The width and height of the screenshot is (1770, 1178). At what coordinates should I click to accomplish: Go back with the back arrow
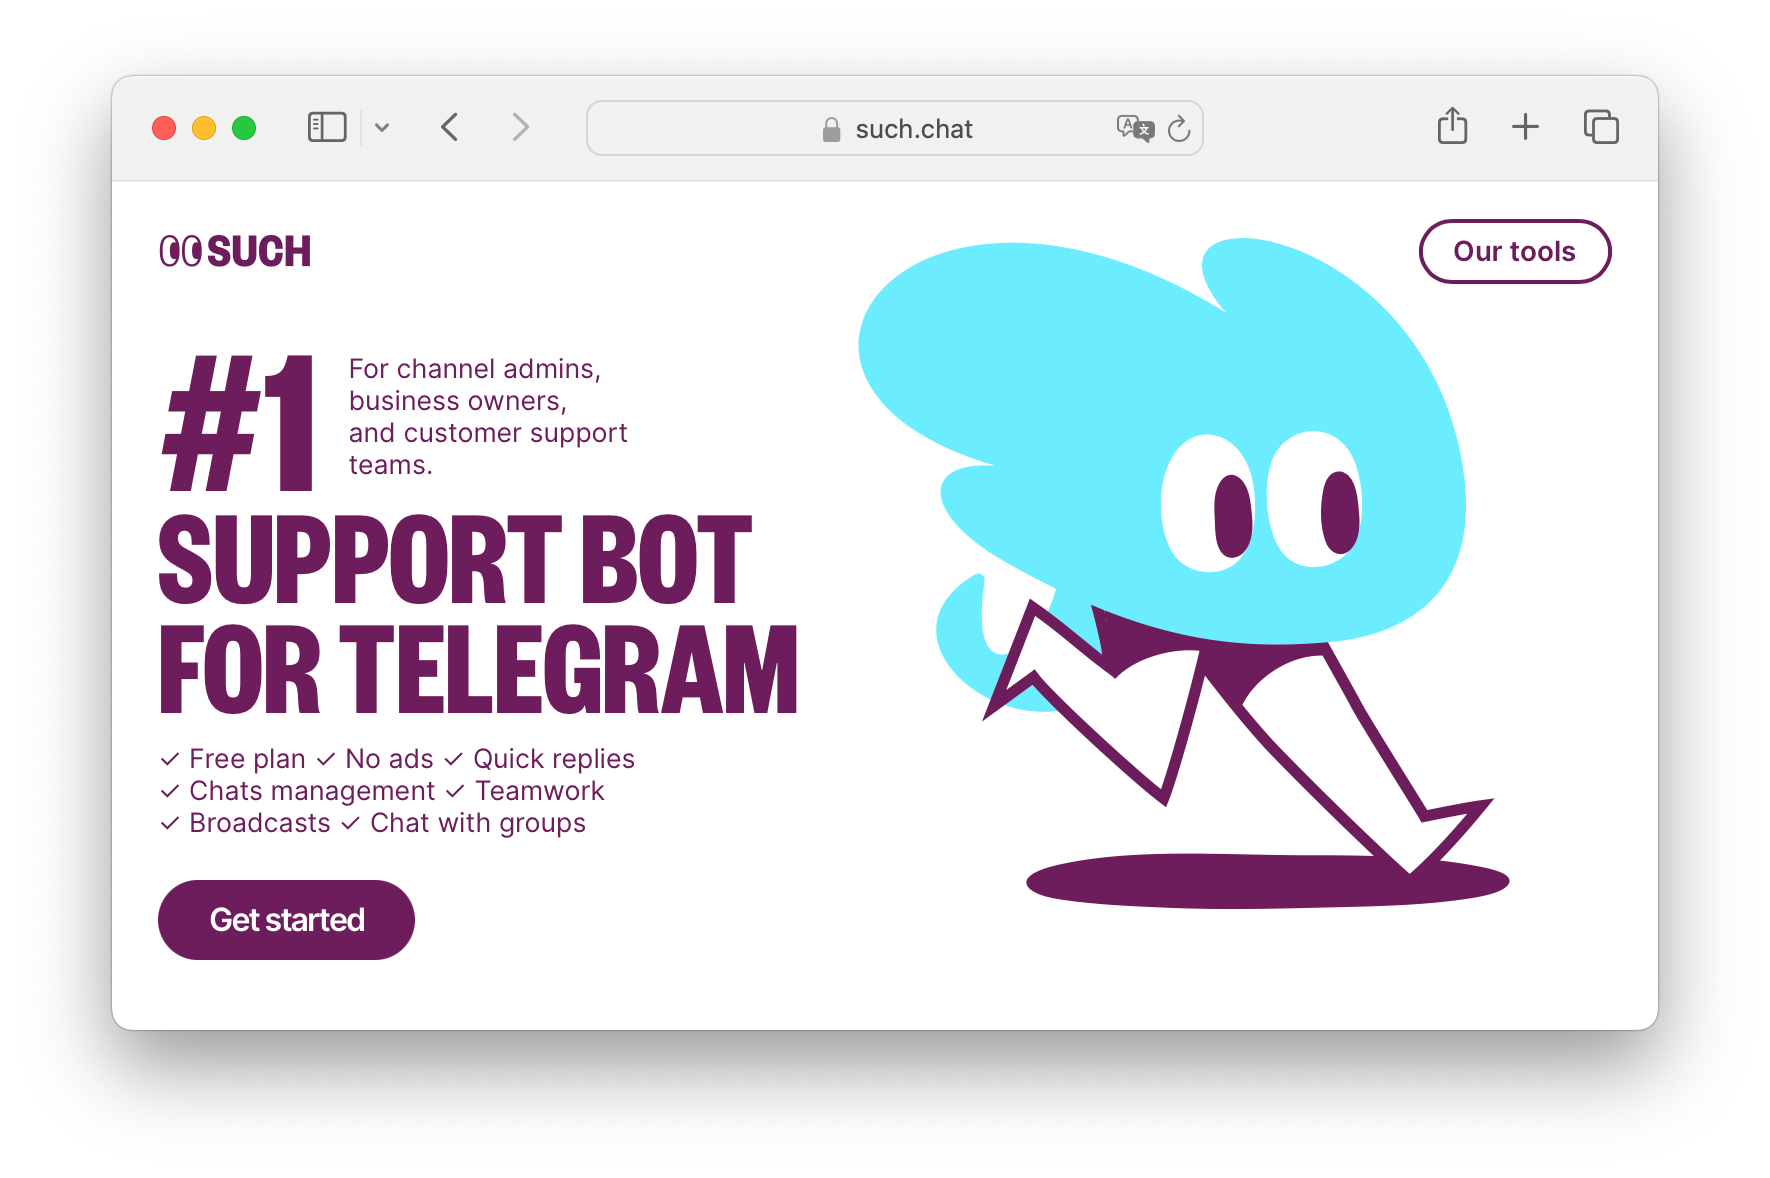[x=450, y=128]
